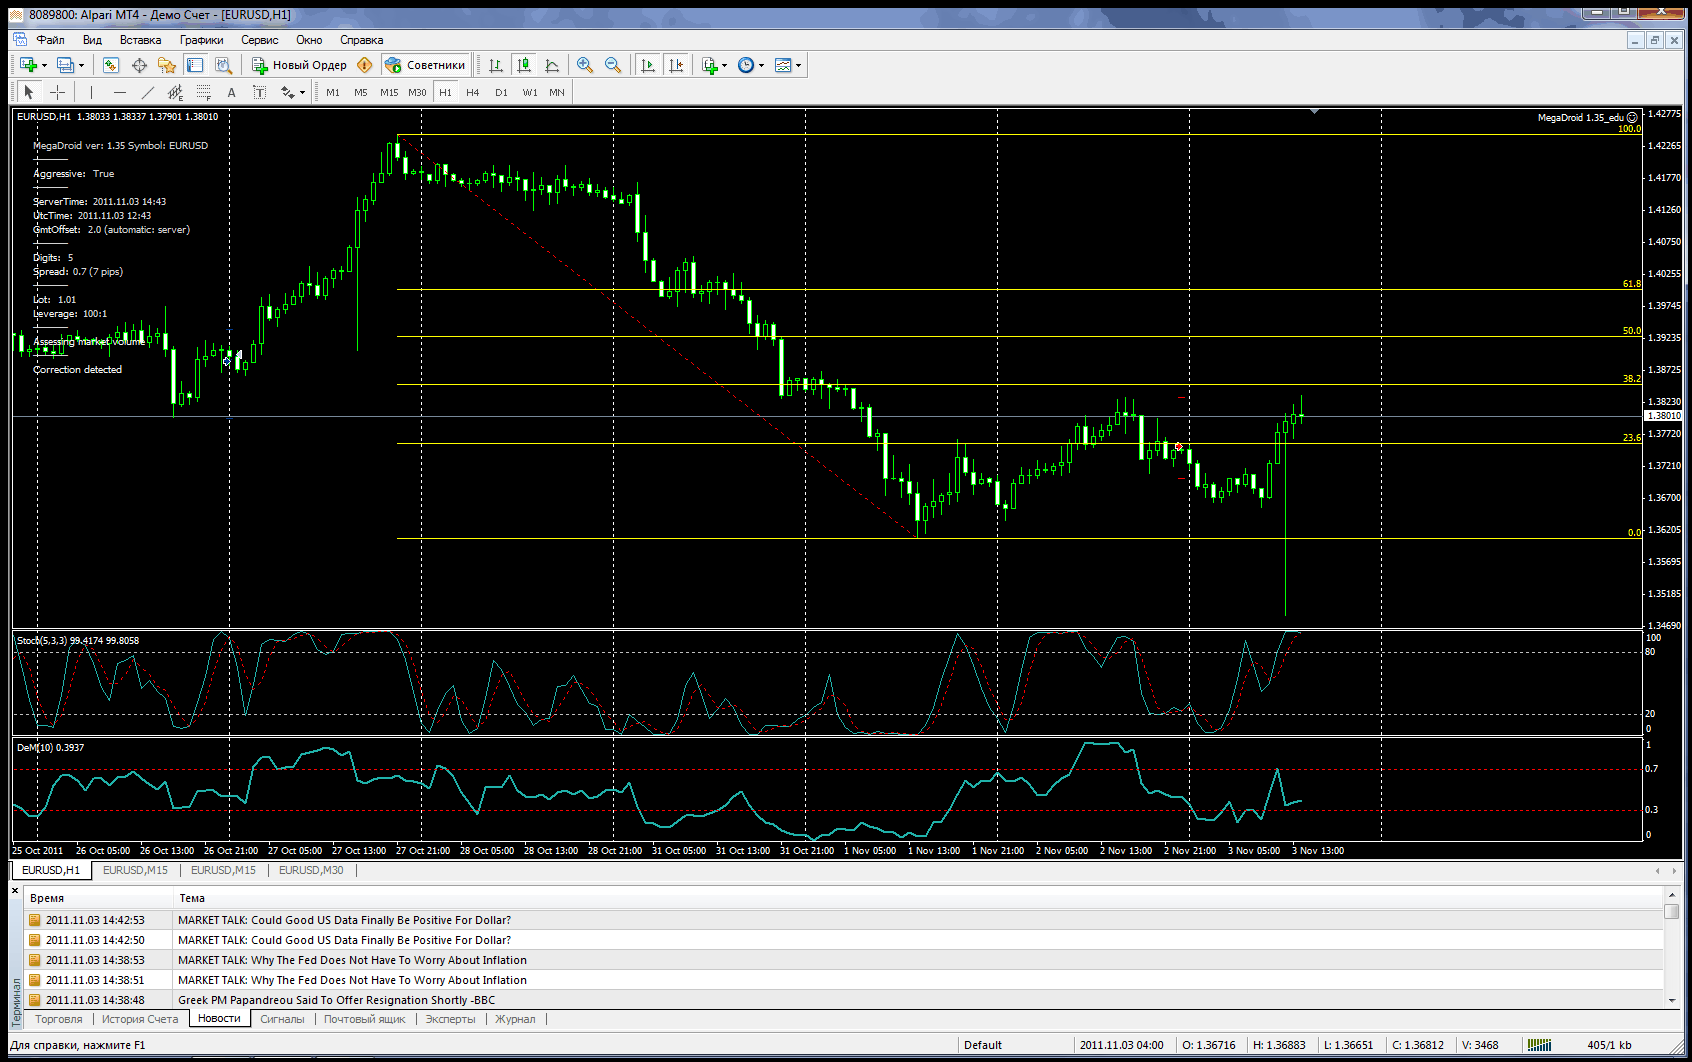Select the crosshair cursor tool
1692x1062 pixels.
click(58, 92)
